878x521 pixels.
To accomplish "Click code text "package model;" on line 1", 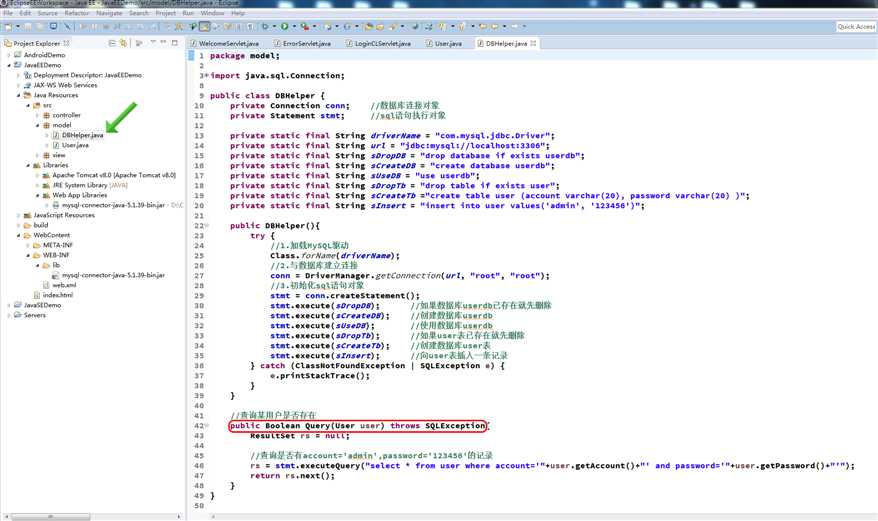I will coord(245,56).
